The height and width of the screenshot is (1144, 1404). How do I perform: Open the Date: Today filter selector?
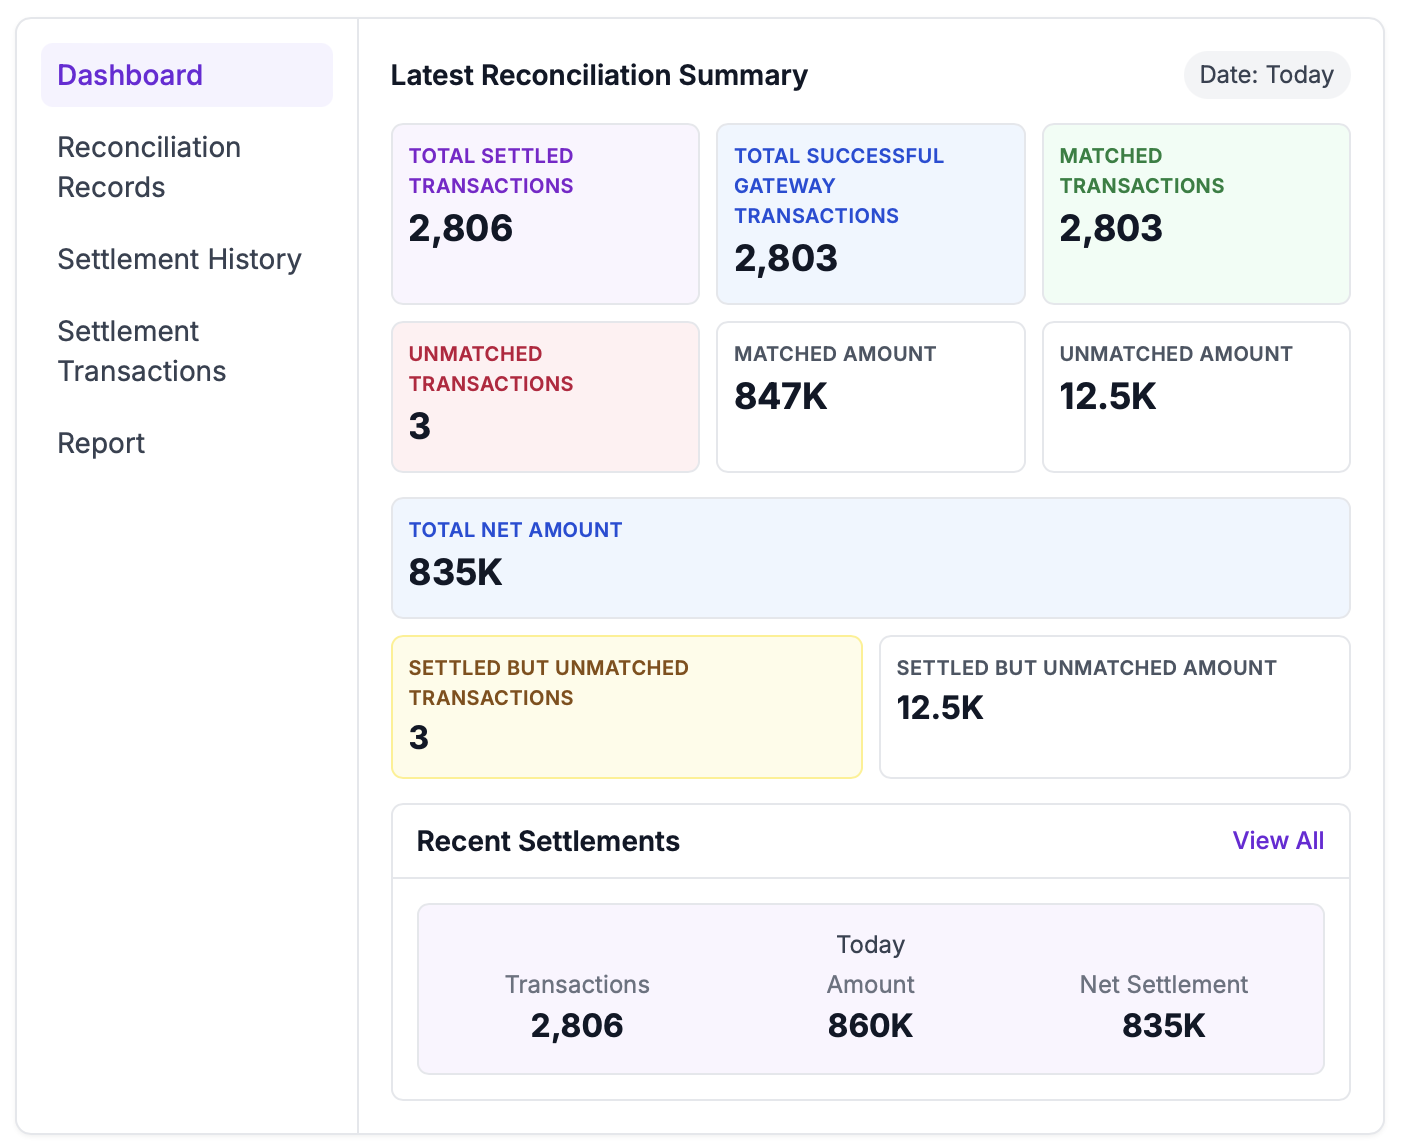1266,75
